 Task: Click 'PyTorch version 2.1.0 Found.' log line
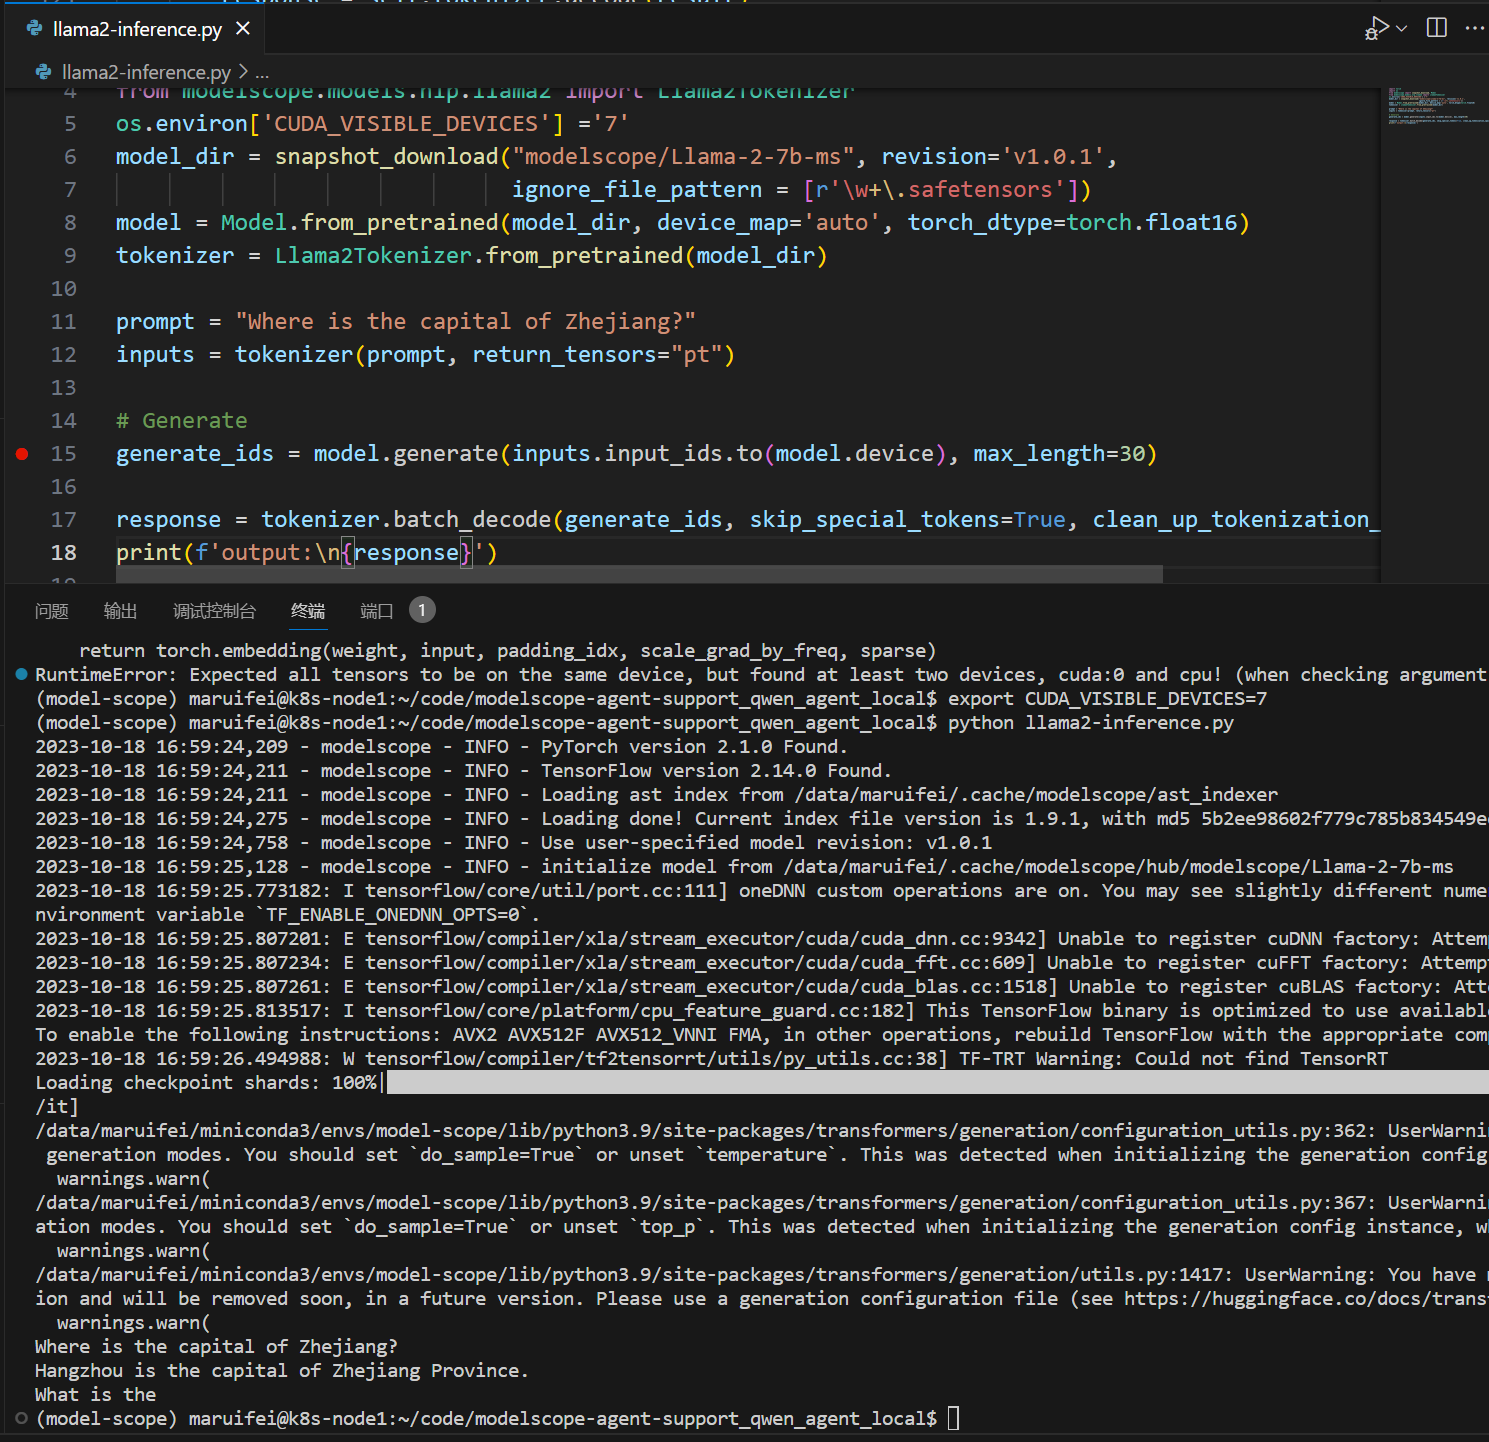click(x=694, y=746)
